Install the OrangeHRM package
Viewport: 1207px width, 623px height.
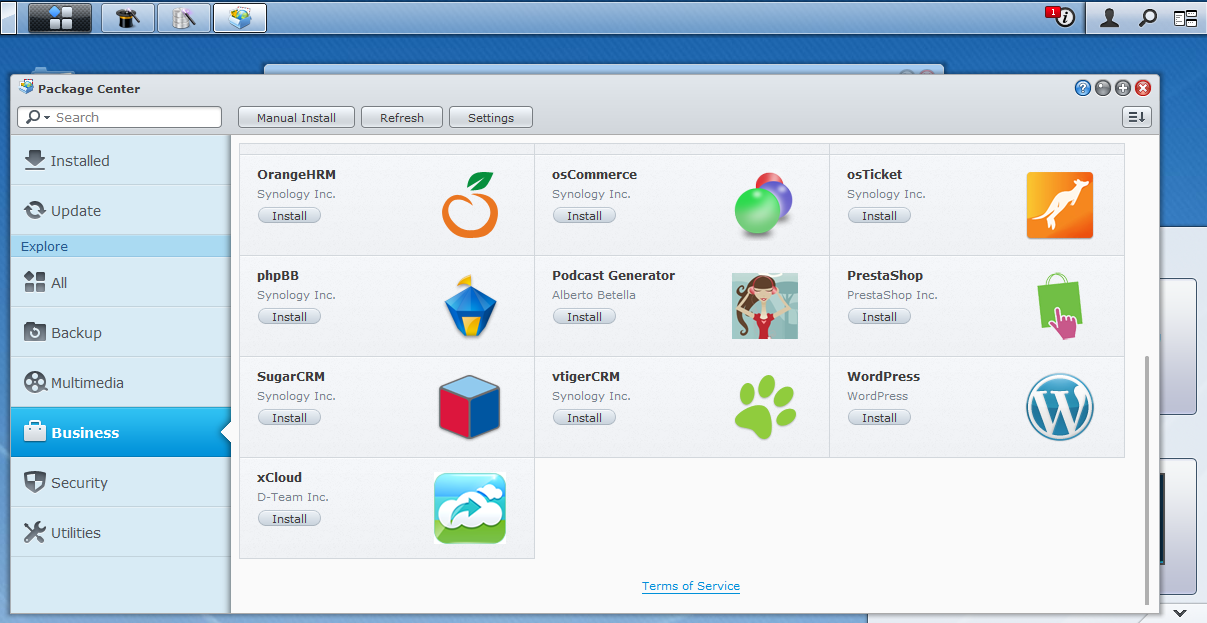pos(290,216)
